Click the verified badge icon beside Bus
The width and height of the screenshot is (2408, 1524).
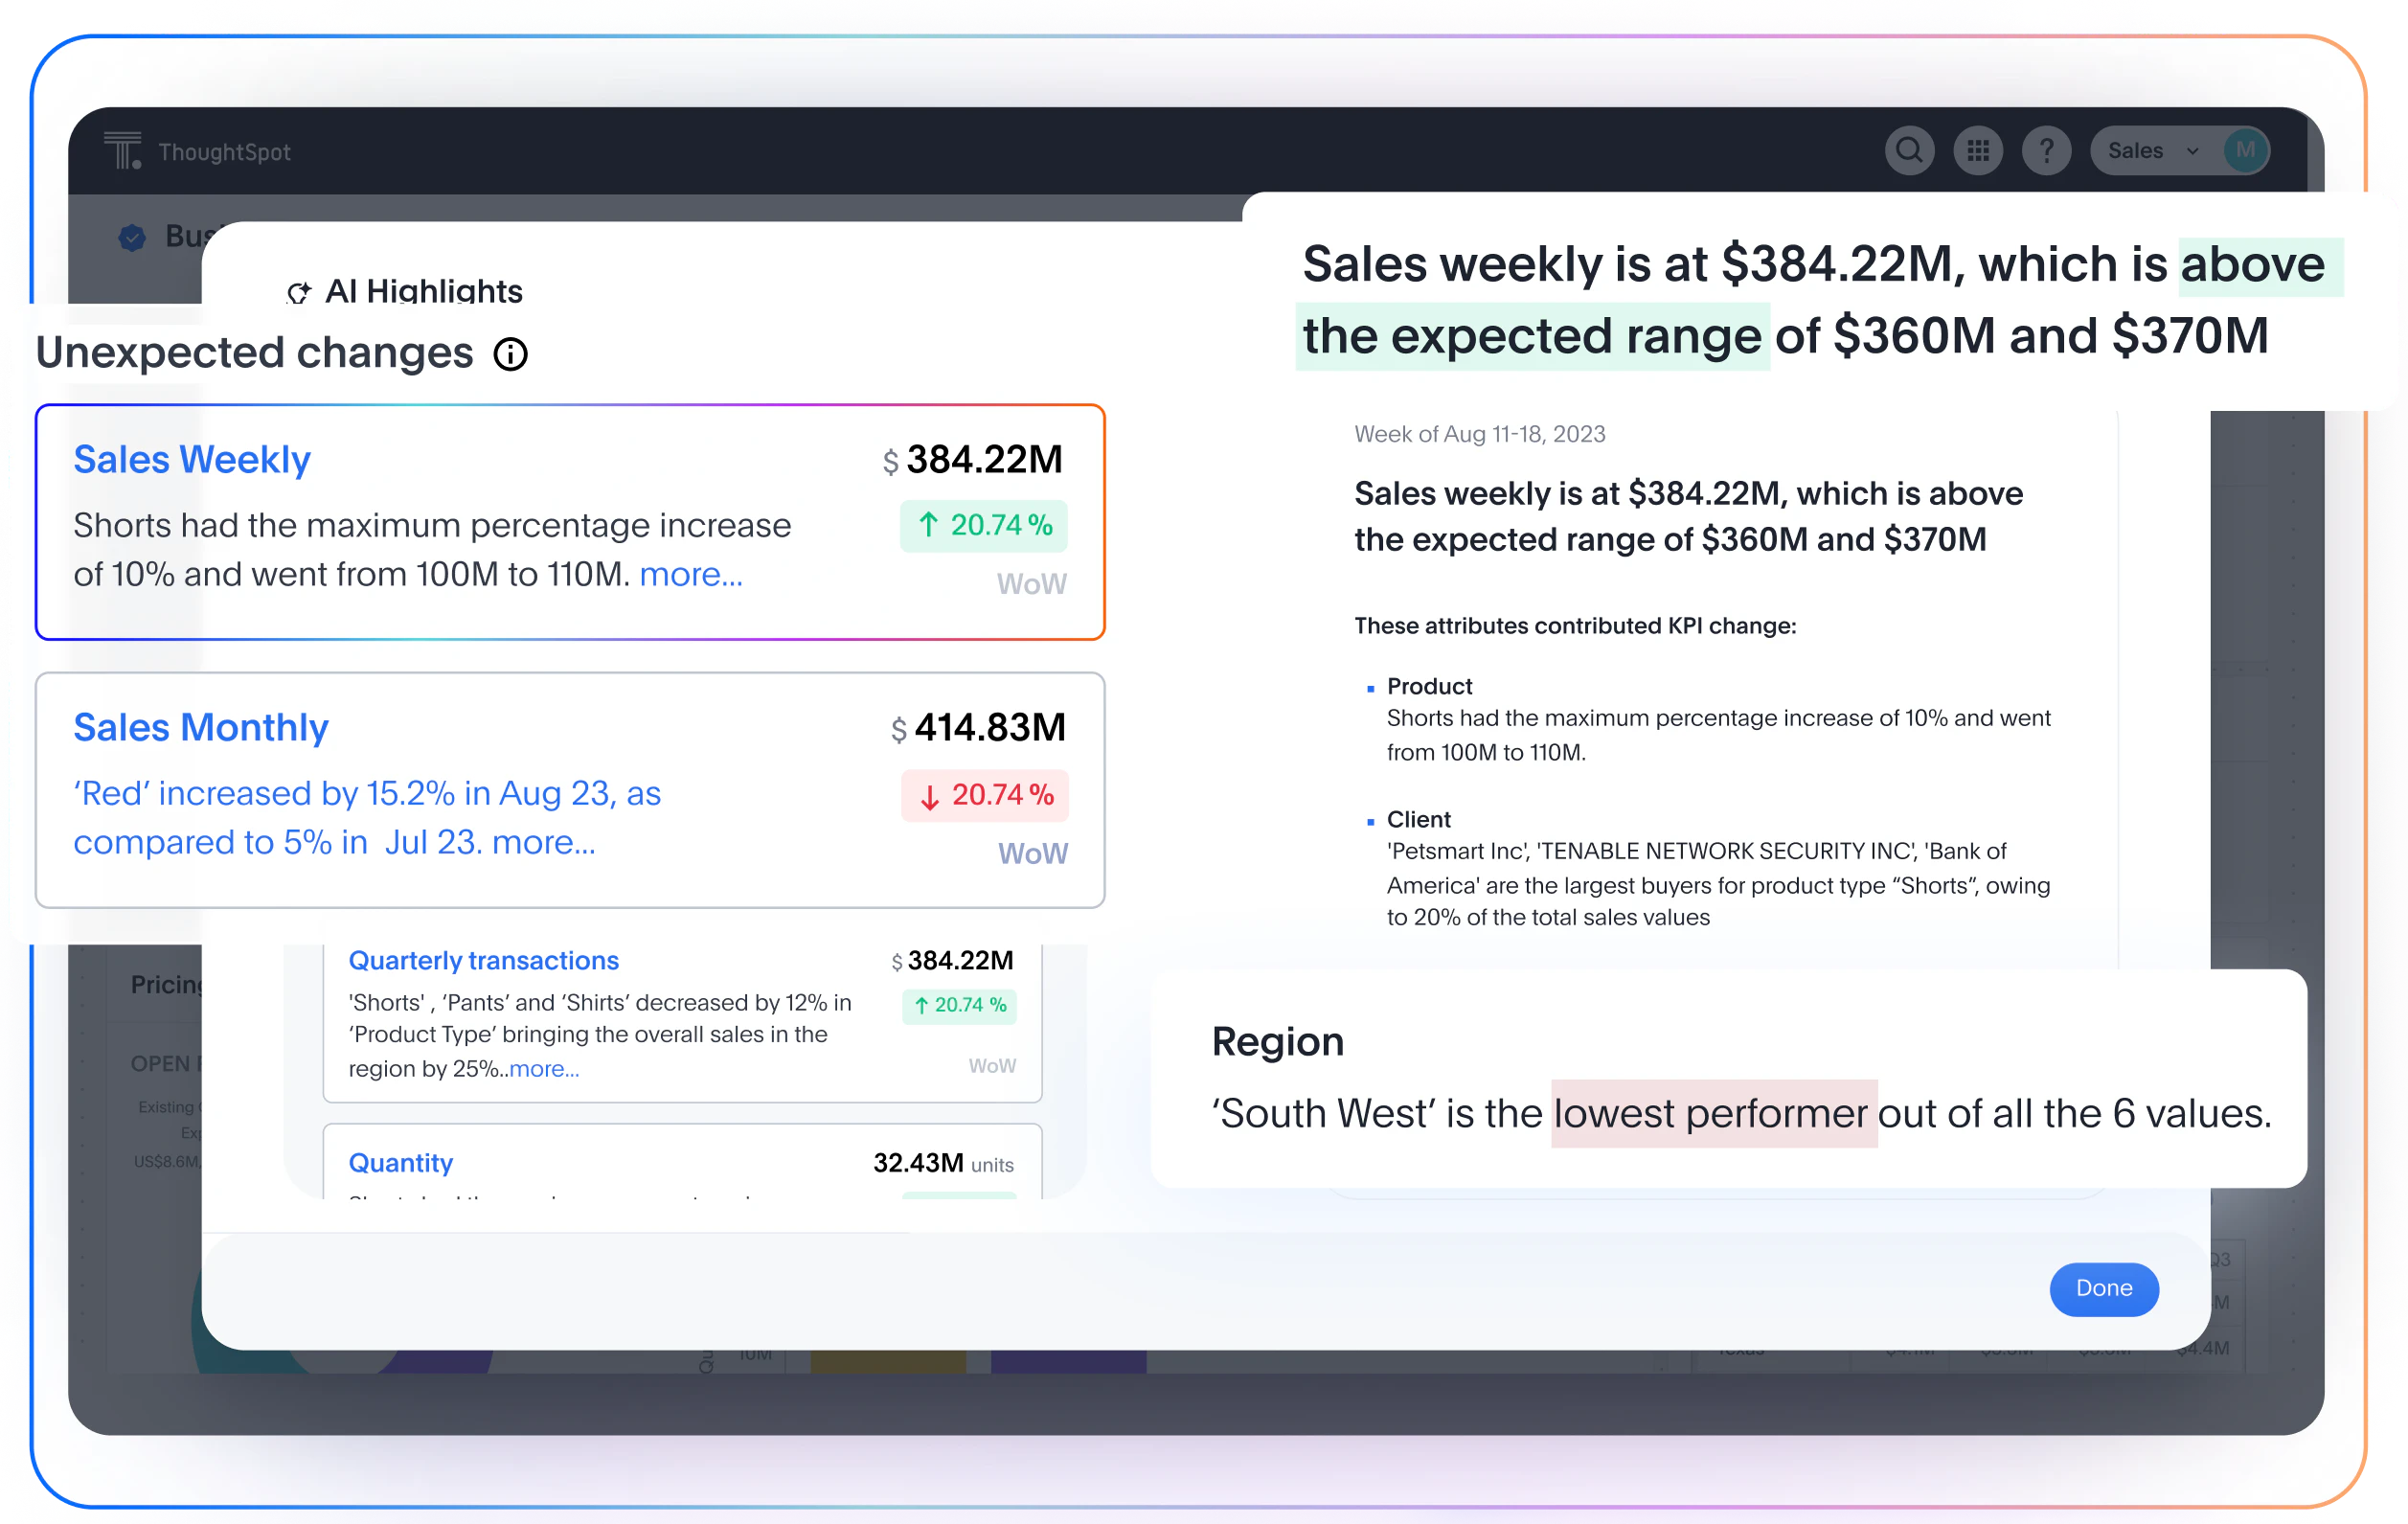tap(132, 237)
